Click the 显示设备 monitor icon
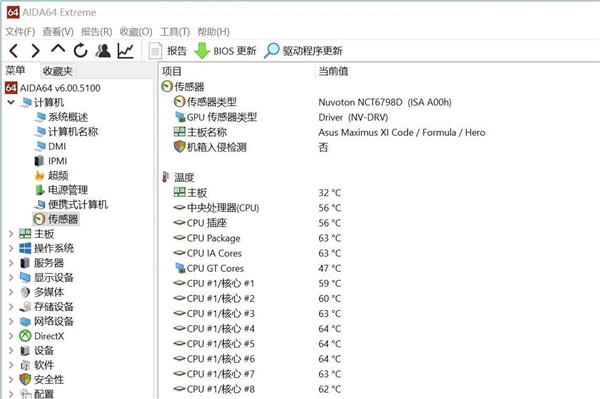Viewport: 600px width, 399px height. pyautogui.click(x=25, y=278)
